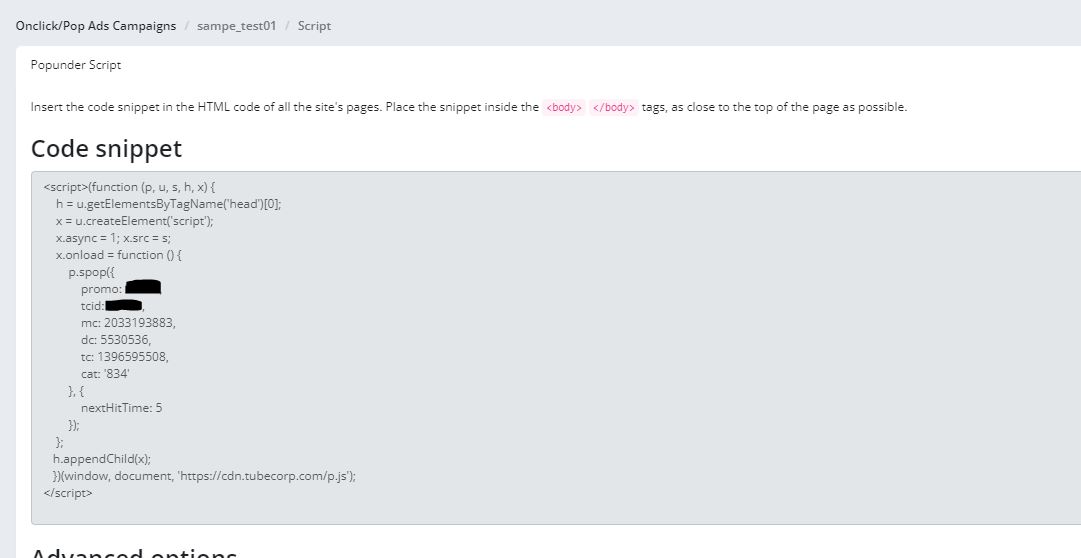Image resolution: width=1081 pixels, height=558 pixels.
Task: Open sampe_test01 breadcrumb link
Action: (x=236, y=26)
